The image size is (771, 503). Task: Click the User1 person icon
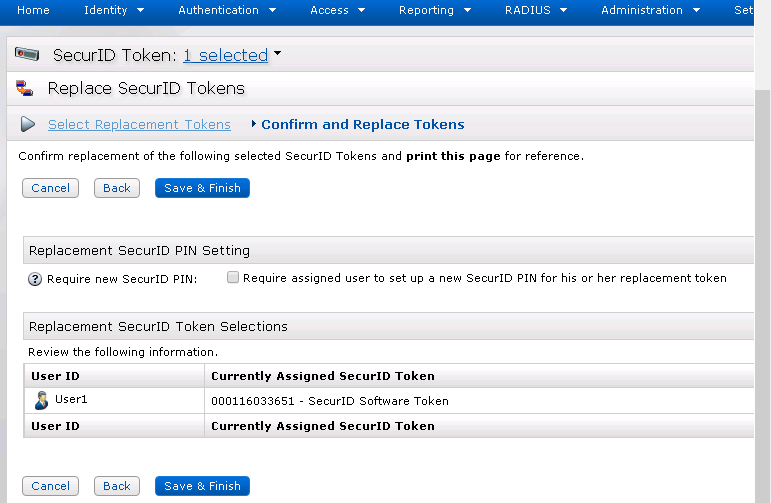coord(41,400)
